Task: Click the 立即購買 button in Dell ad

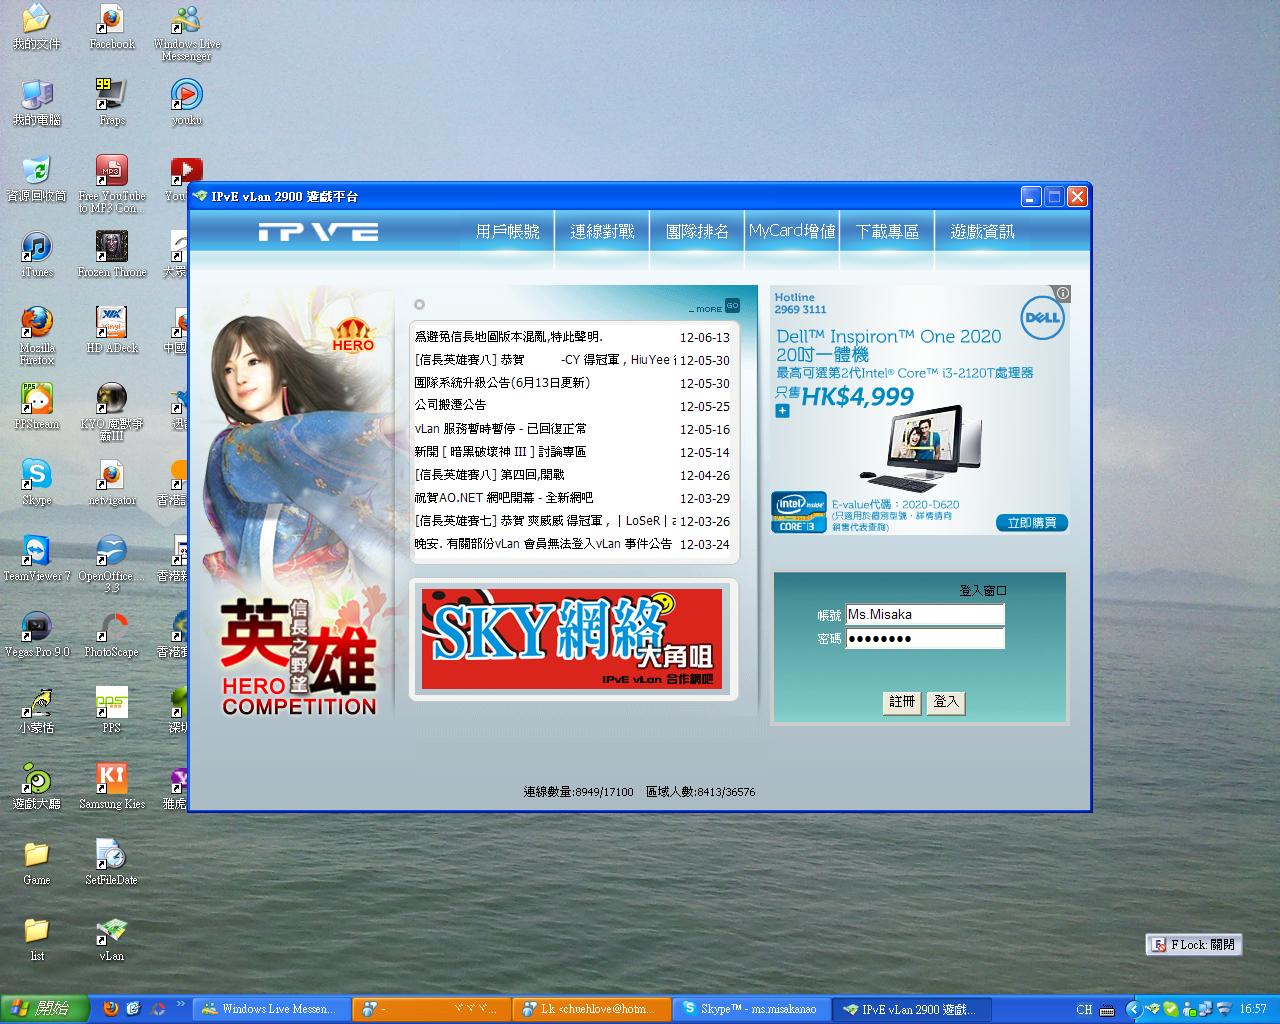Action: tap(1032, 523)
